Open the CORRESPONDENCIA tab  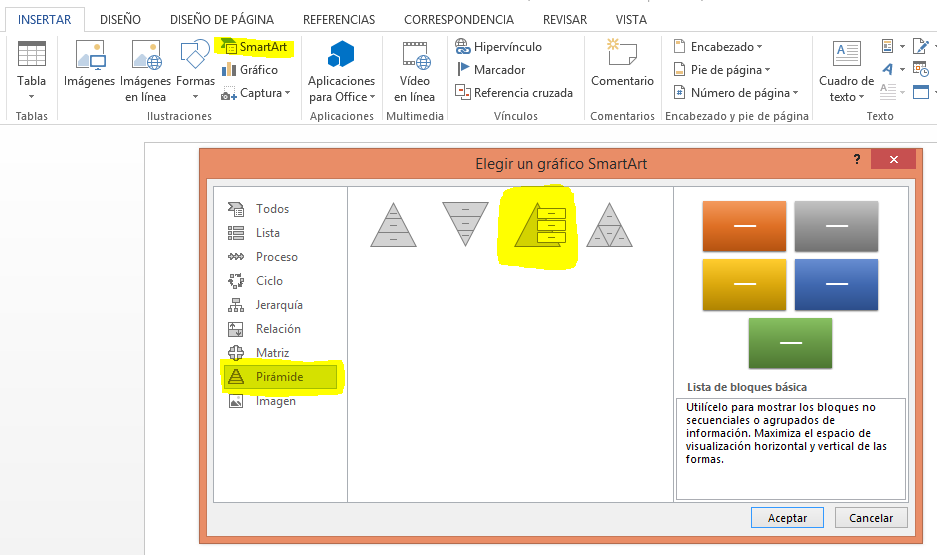pyautogui.click(x=459, y=20)
